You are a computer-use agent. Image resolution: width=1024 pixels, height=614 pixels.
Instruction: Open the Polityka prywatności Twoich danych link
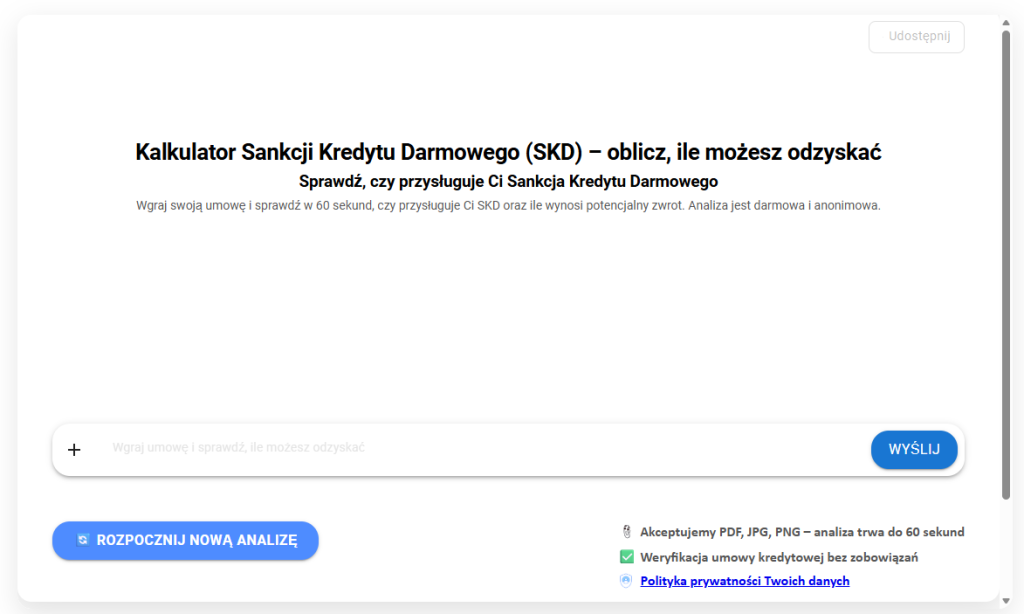point(744,581)
